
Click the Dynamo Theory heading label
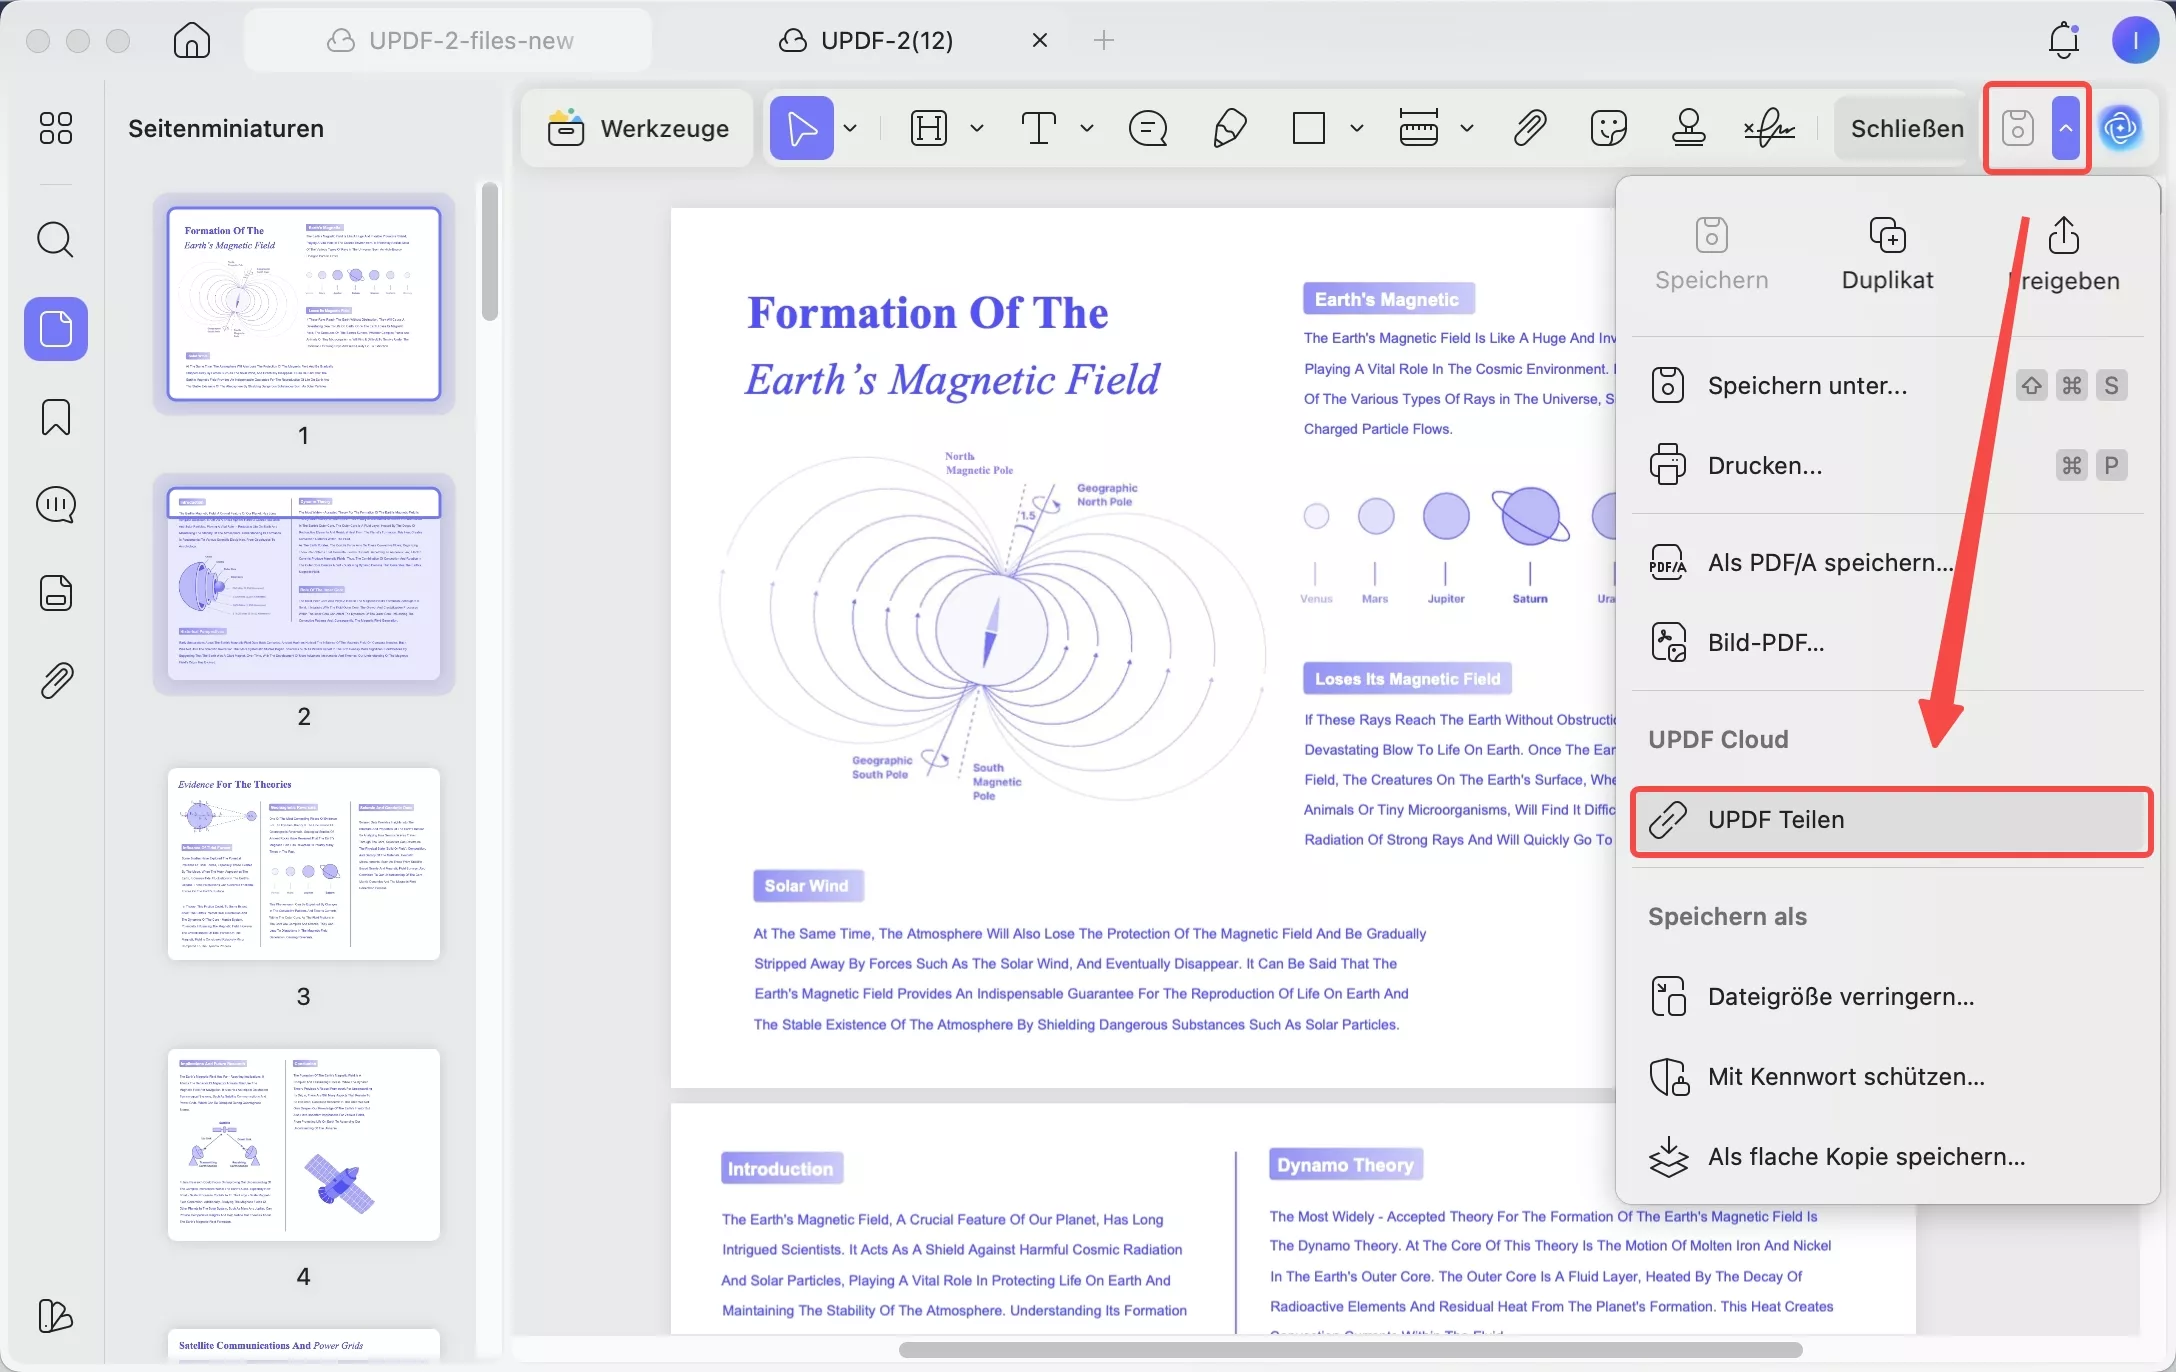tap(1345, 1165)
